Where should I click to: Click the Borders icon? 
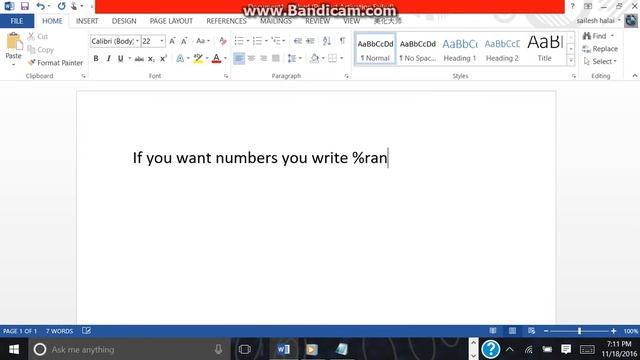(x=333, y=58)
